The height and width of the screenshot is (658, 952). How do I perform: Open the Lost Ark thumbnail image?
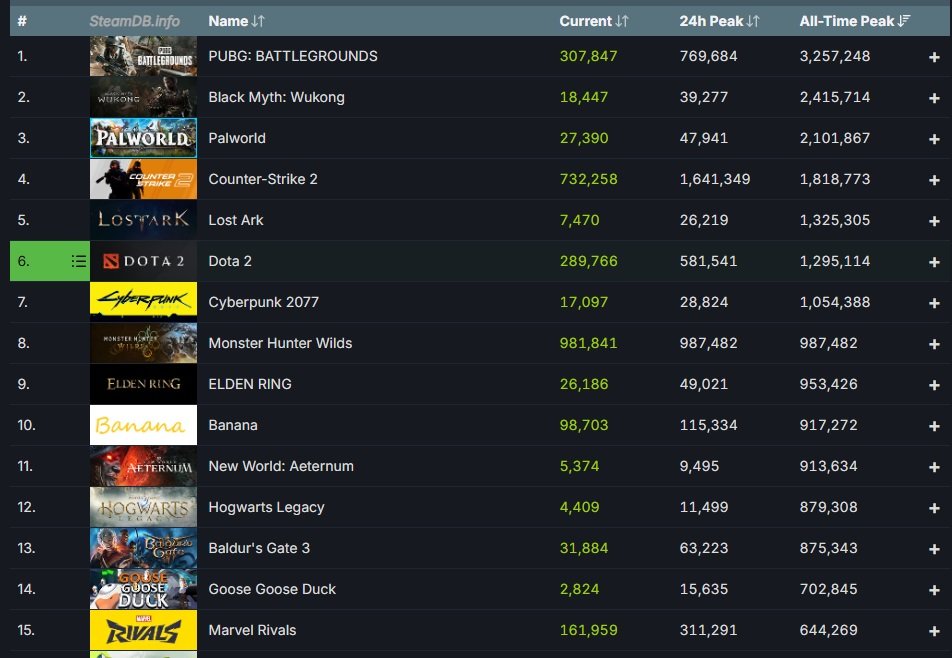click(x=143, y=220)
